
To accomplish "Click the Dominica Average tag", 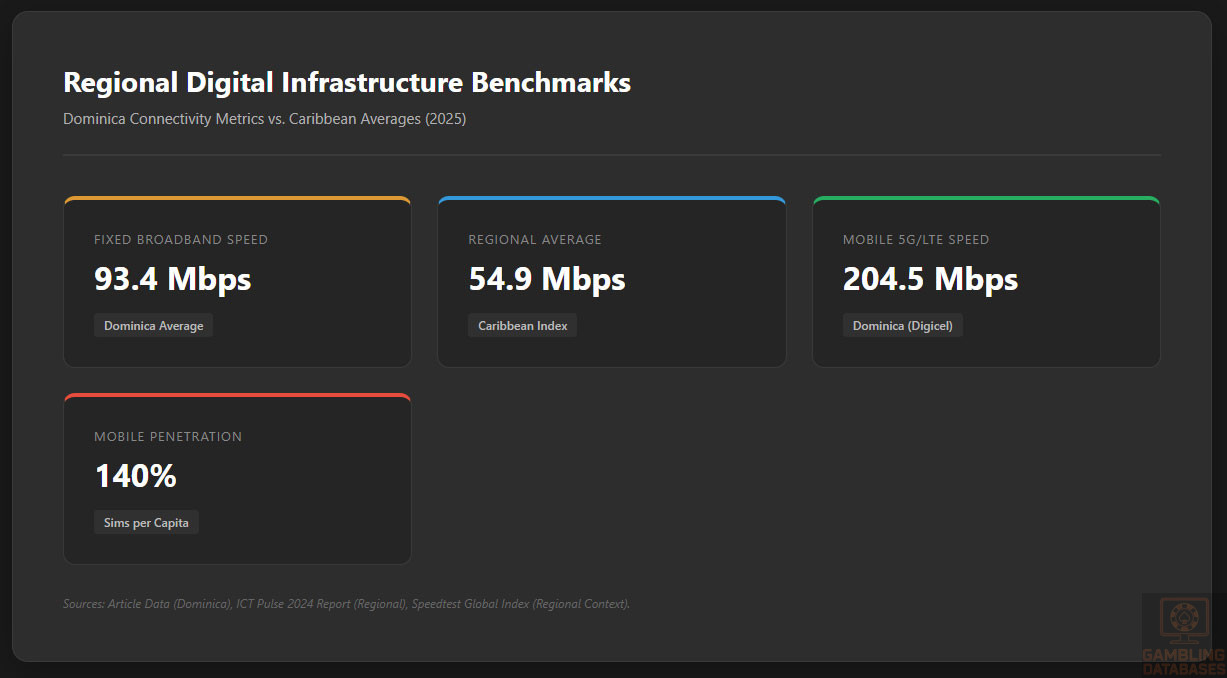I will 153,326.
